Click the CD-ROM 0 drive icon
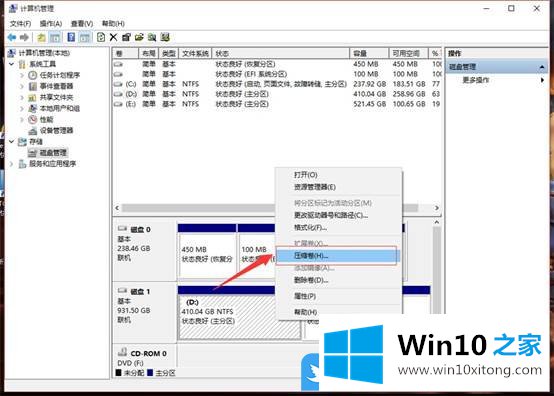This screenshot has height=396, width=554. tap(122, 352)
